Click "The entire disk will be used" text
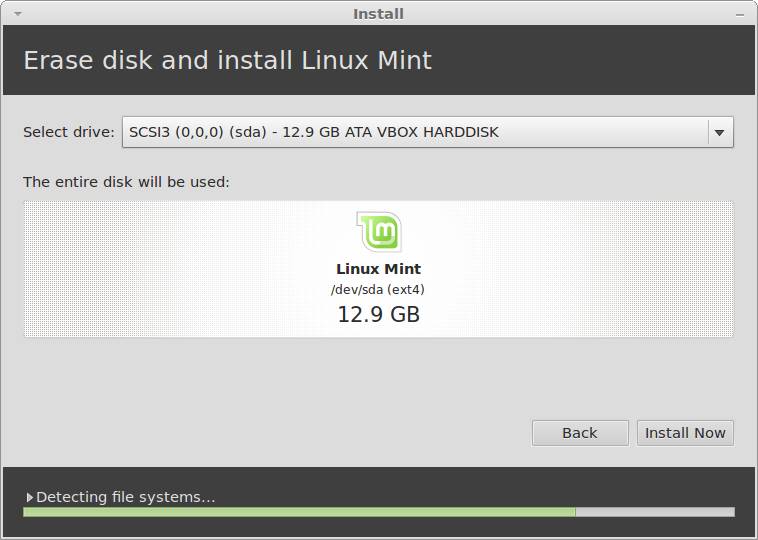This screenshot has width=758, height=540. tap(126, 182)
